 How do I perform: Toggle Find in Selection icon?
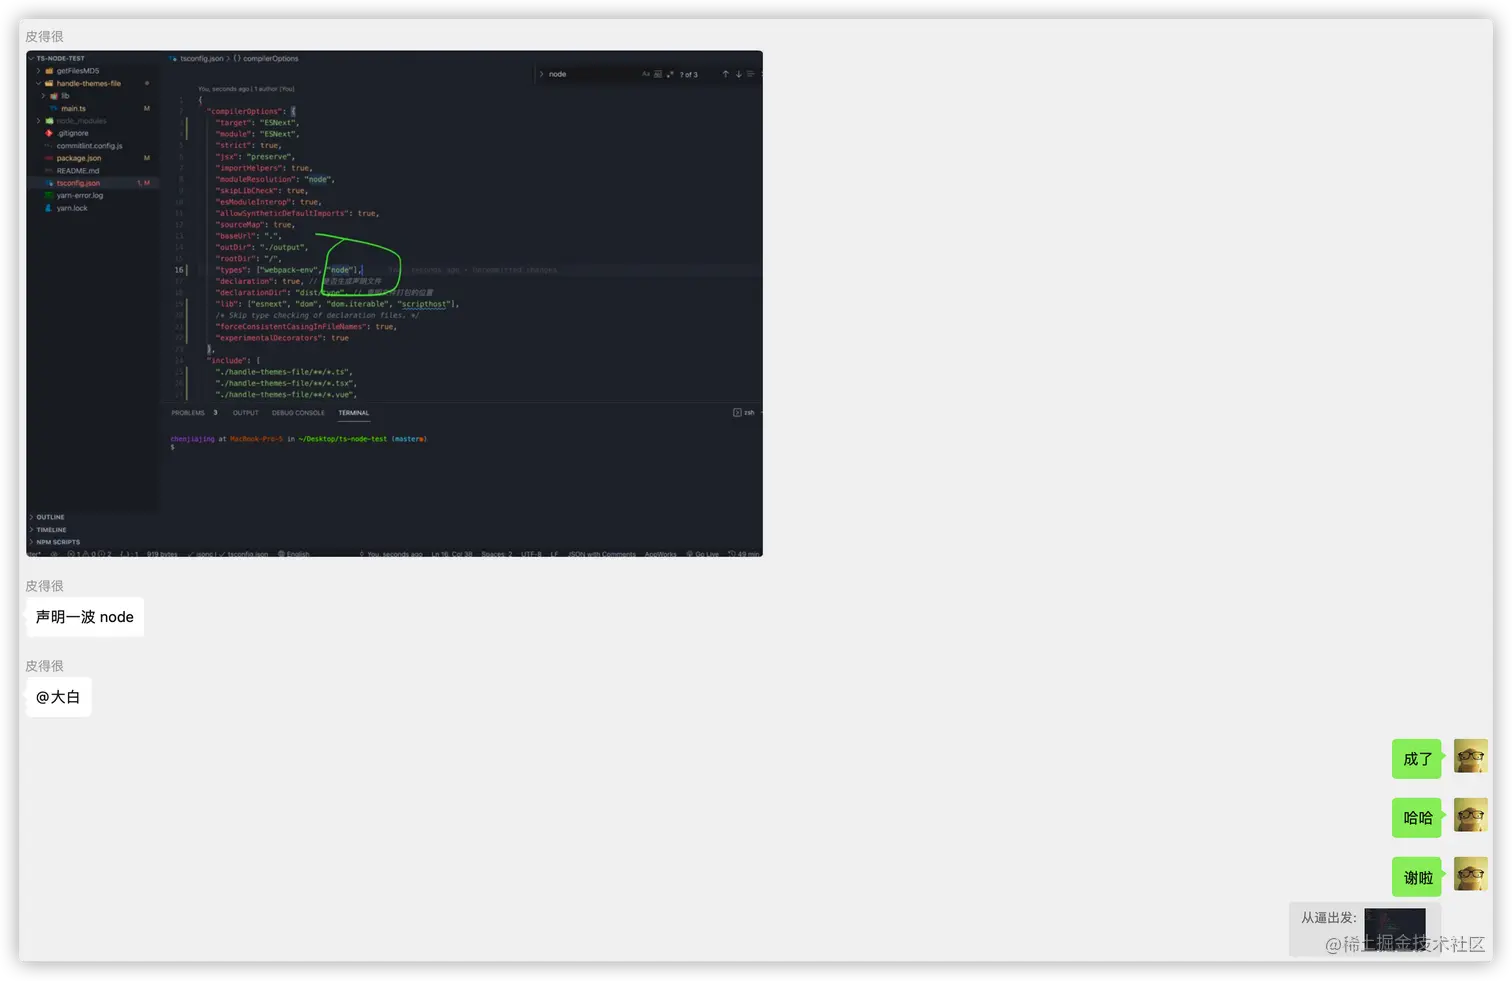[751, 74]
